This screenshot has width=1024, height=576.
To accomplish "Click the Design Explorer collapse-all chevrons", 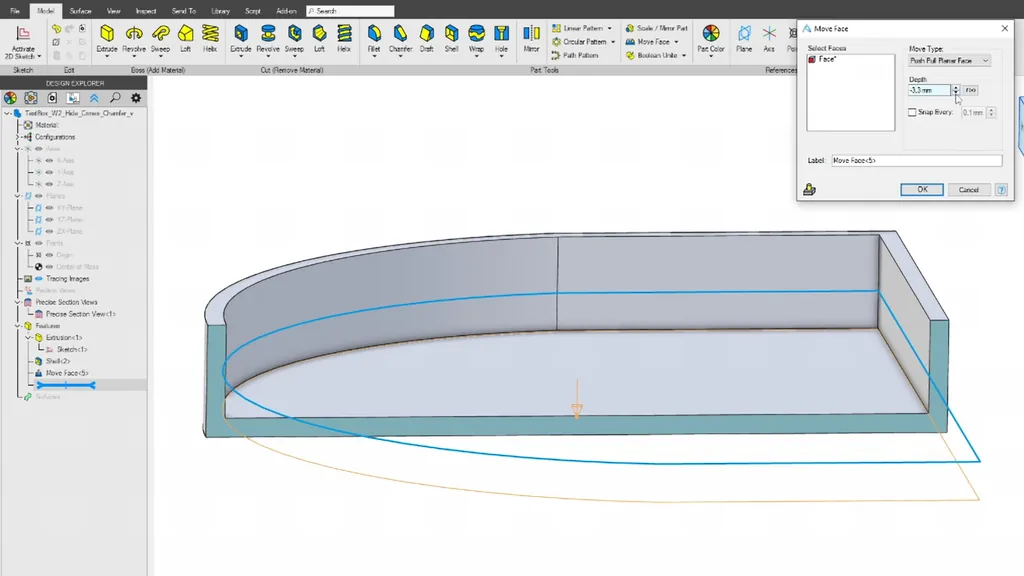I will pos(94,98).
